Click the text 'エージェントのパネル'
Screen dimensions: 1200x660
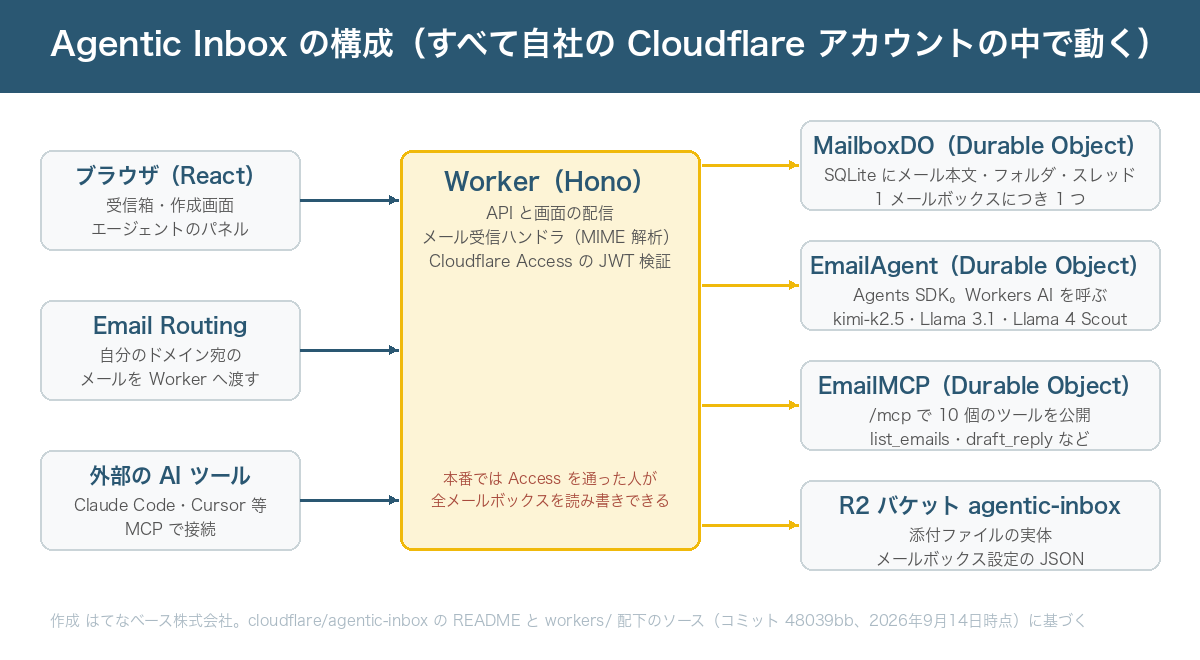click(170, 229)
